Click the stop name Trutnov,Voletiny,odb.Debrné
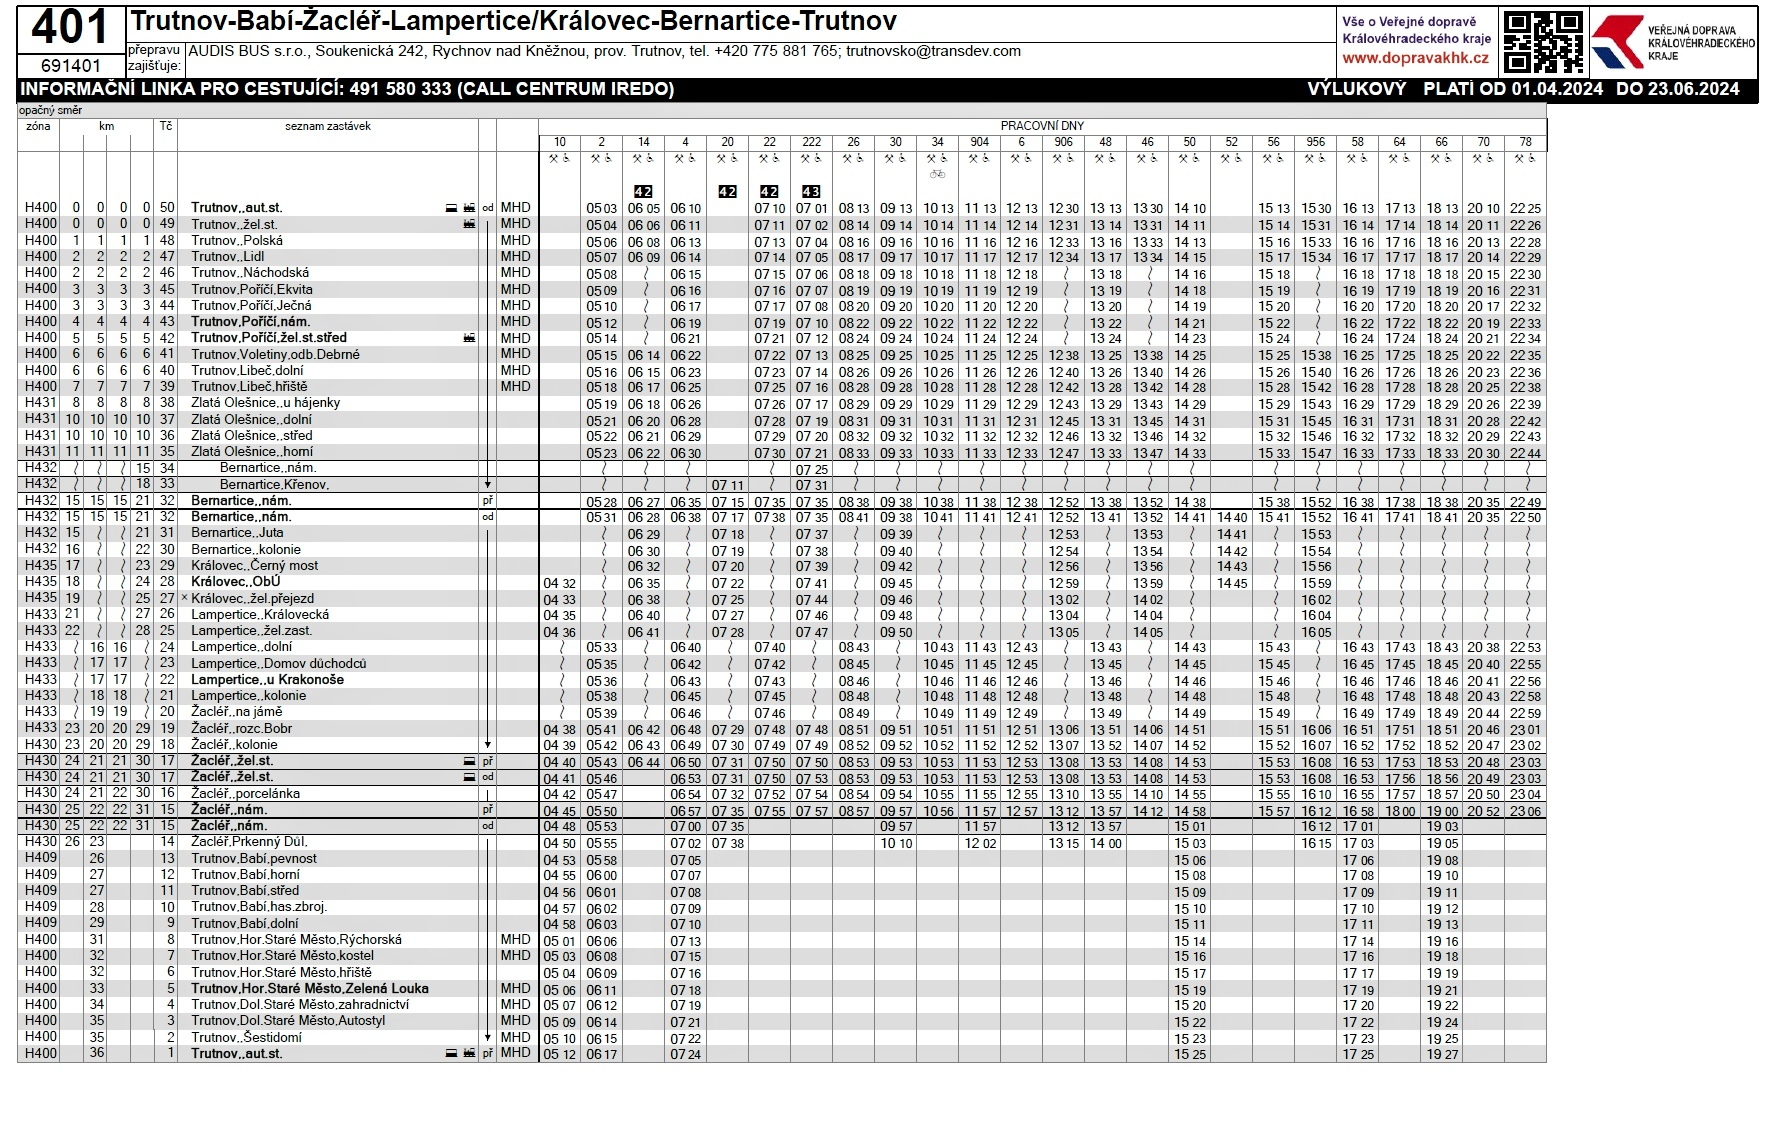1773x1129 pixels. tap(275, 354)
